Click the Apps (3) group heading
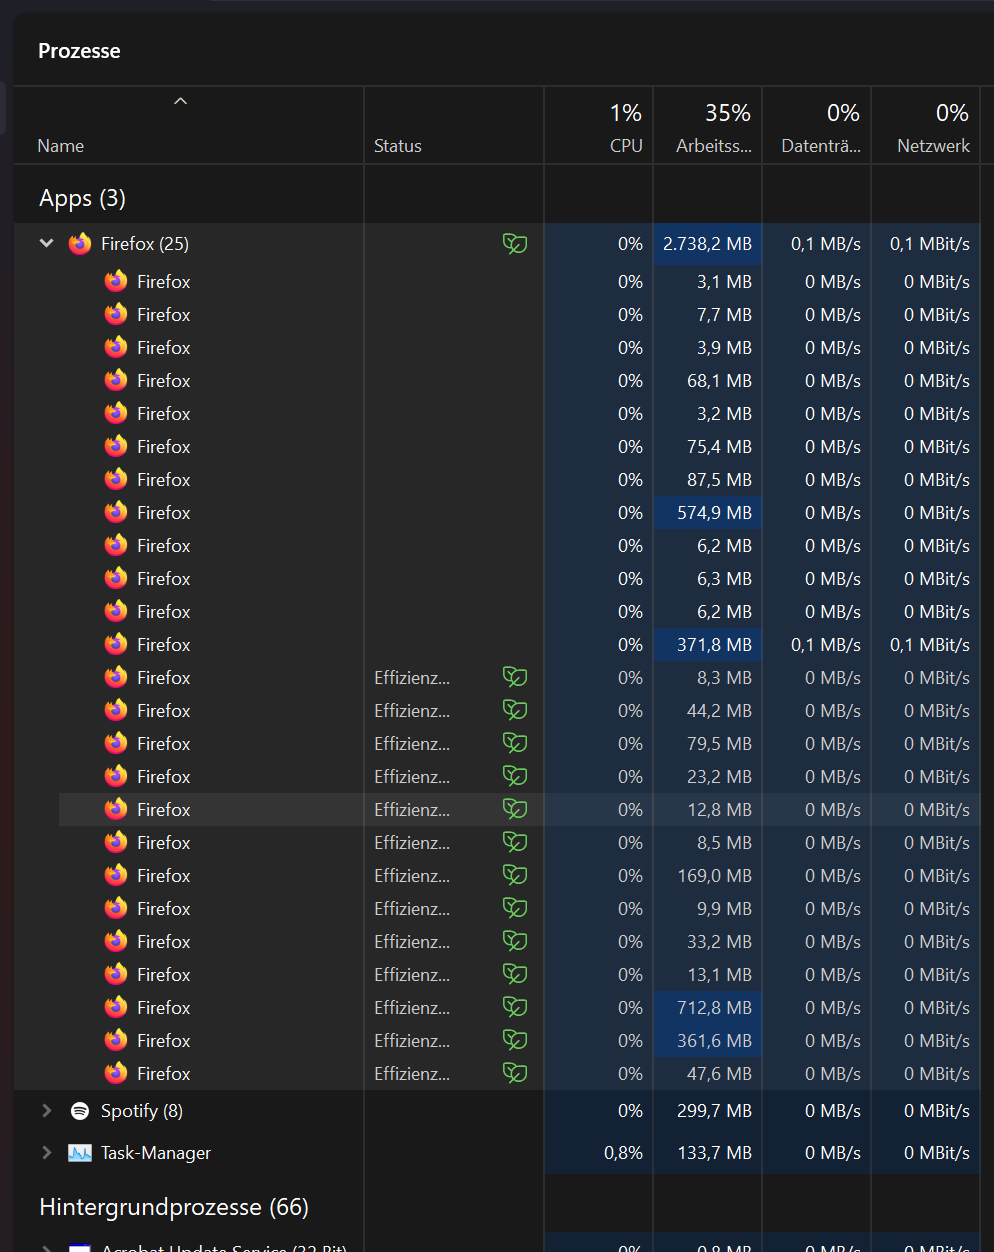994x1252 pixels. click(82, 198)
